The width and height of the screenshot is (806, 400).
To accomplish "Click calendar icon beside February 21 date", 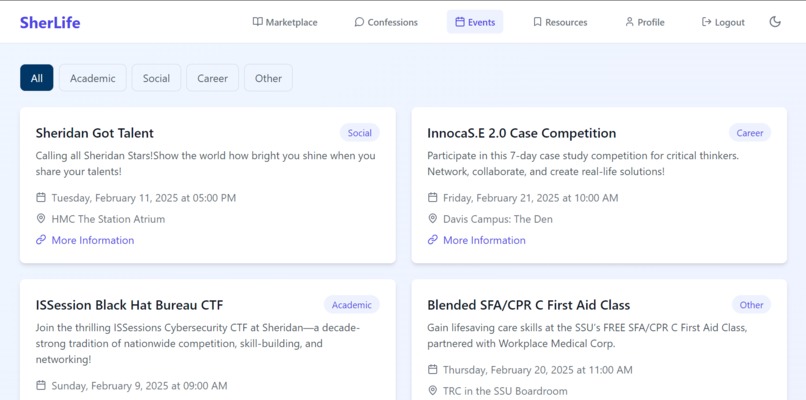I will 433,197.
